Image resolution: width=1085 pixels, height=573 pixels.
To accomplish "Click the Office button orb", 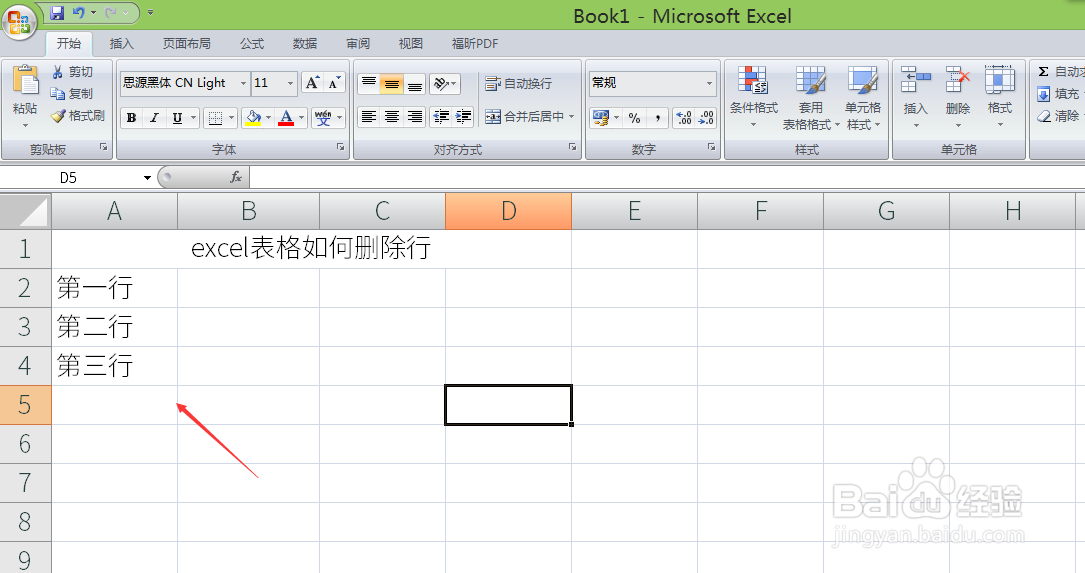I will (x=19, y=21).
